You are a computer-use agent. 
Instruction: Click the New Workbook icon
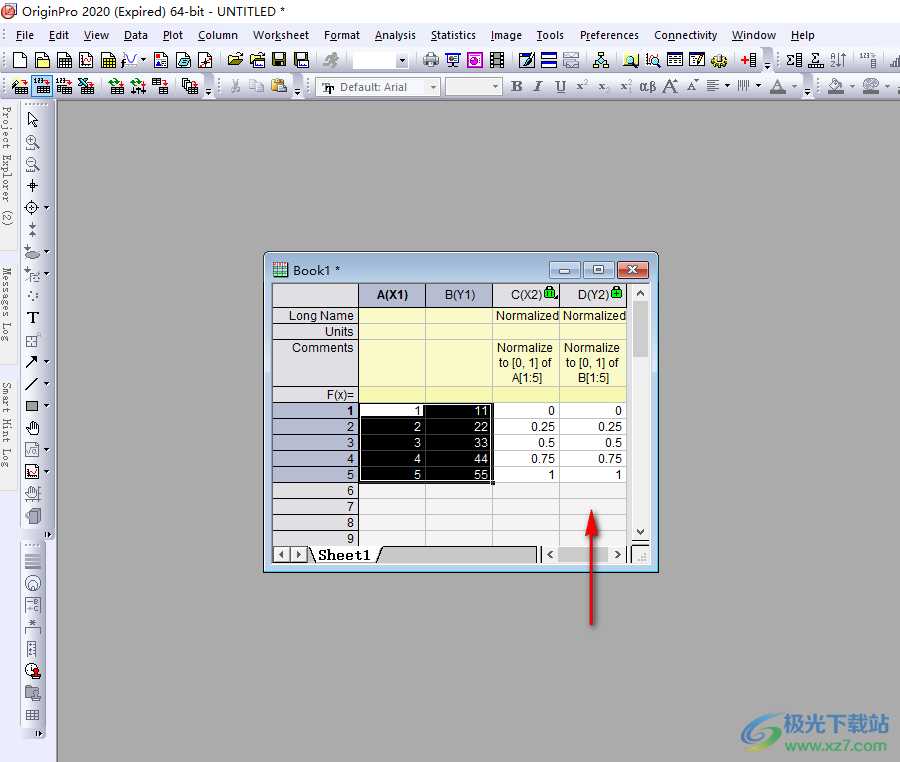click(x=64, y=60)
